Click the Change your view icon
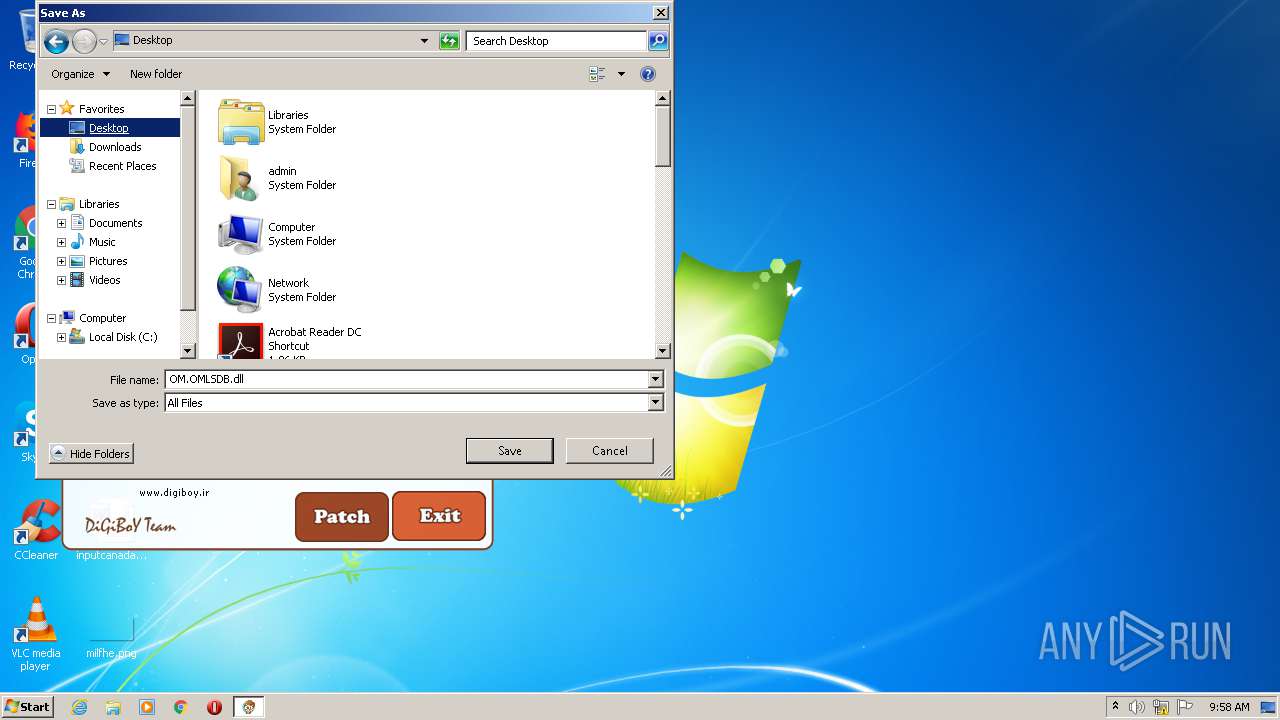1280x720 pixels. 597,74
